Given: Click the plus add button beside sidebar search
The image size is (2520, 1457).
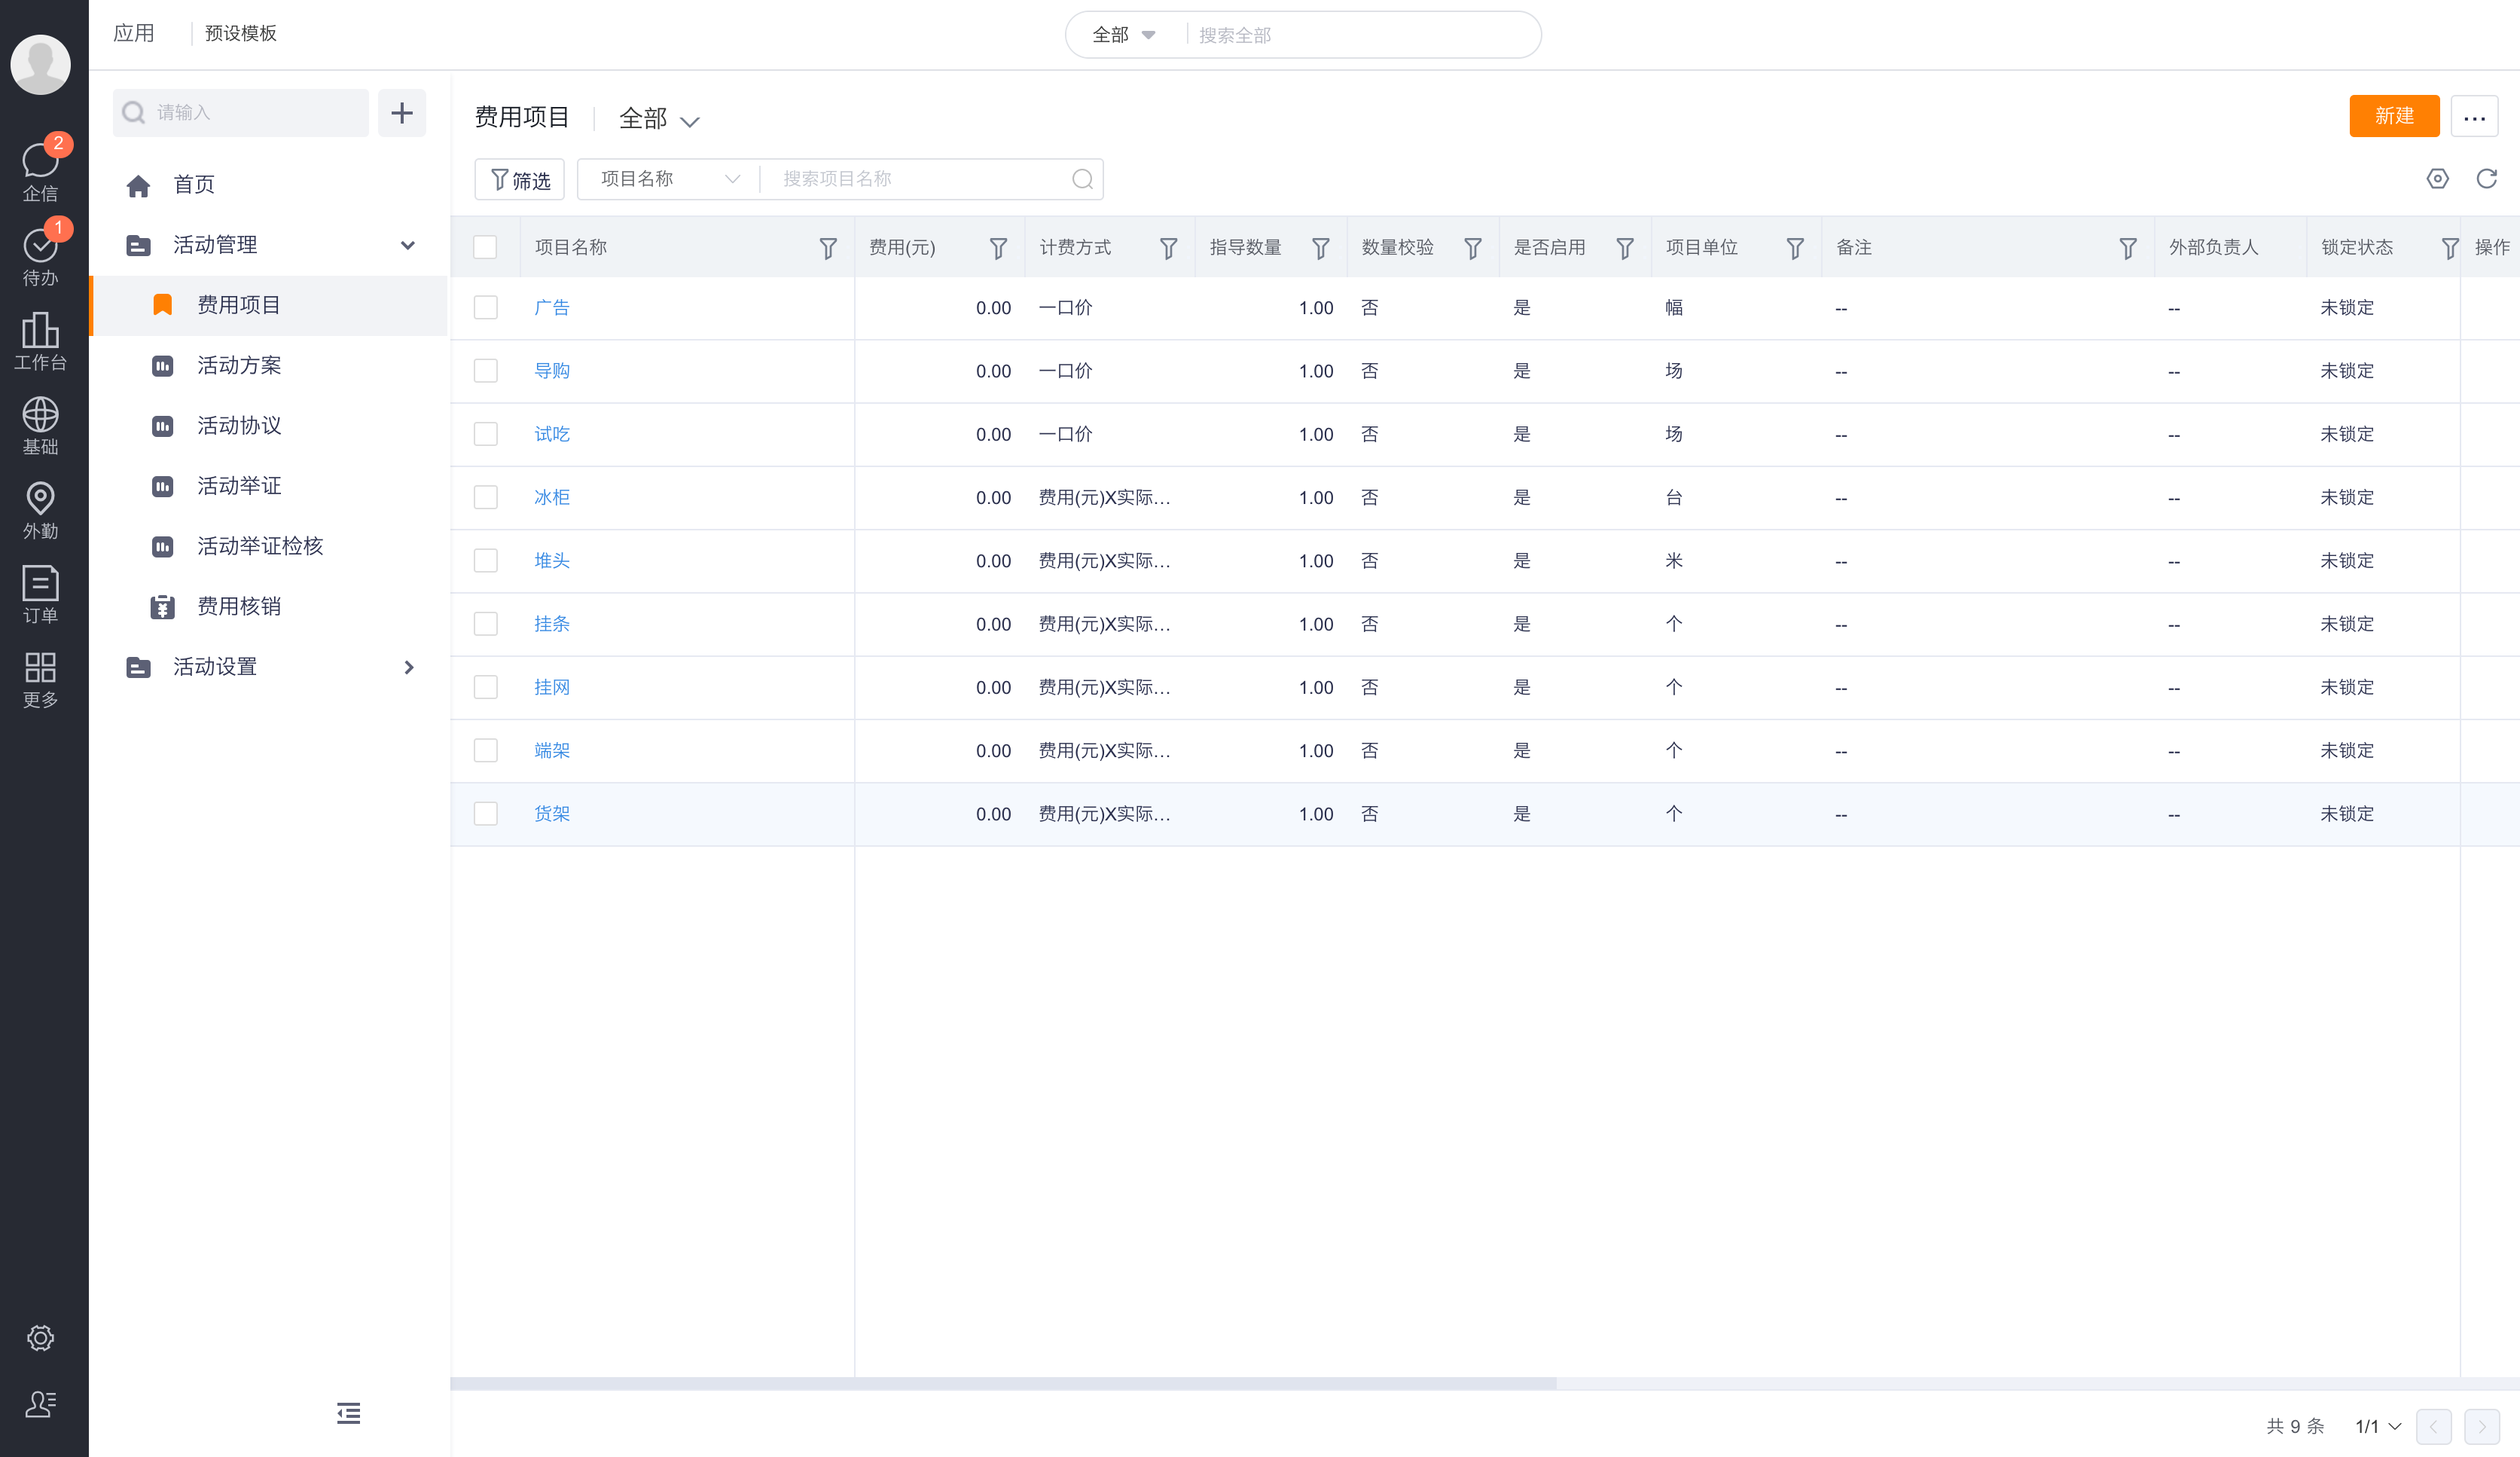Looking at the screenshot, I should [x=402, y=113].
